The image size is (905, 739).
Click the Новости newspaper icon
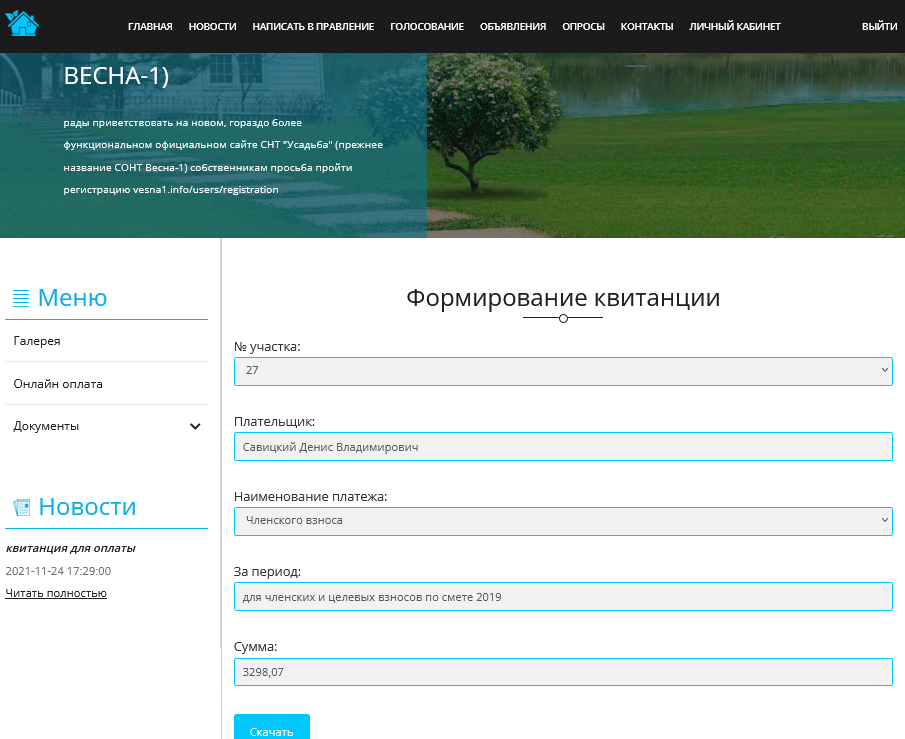coord(21,507)
